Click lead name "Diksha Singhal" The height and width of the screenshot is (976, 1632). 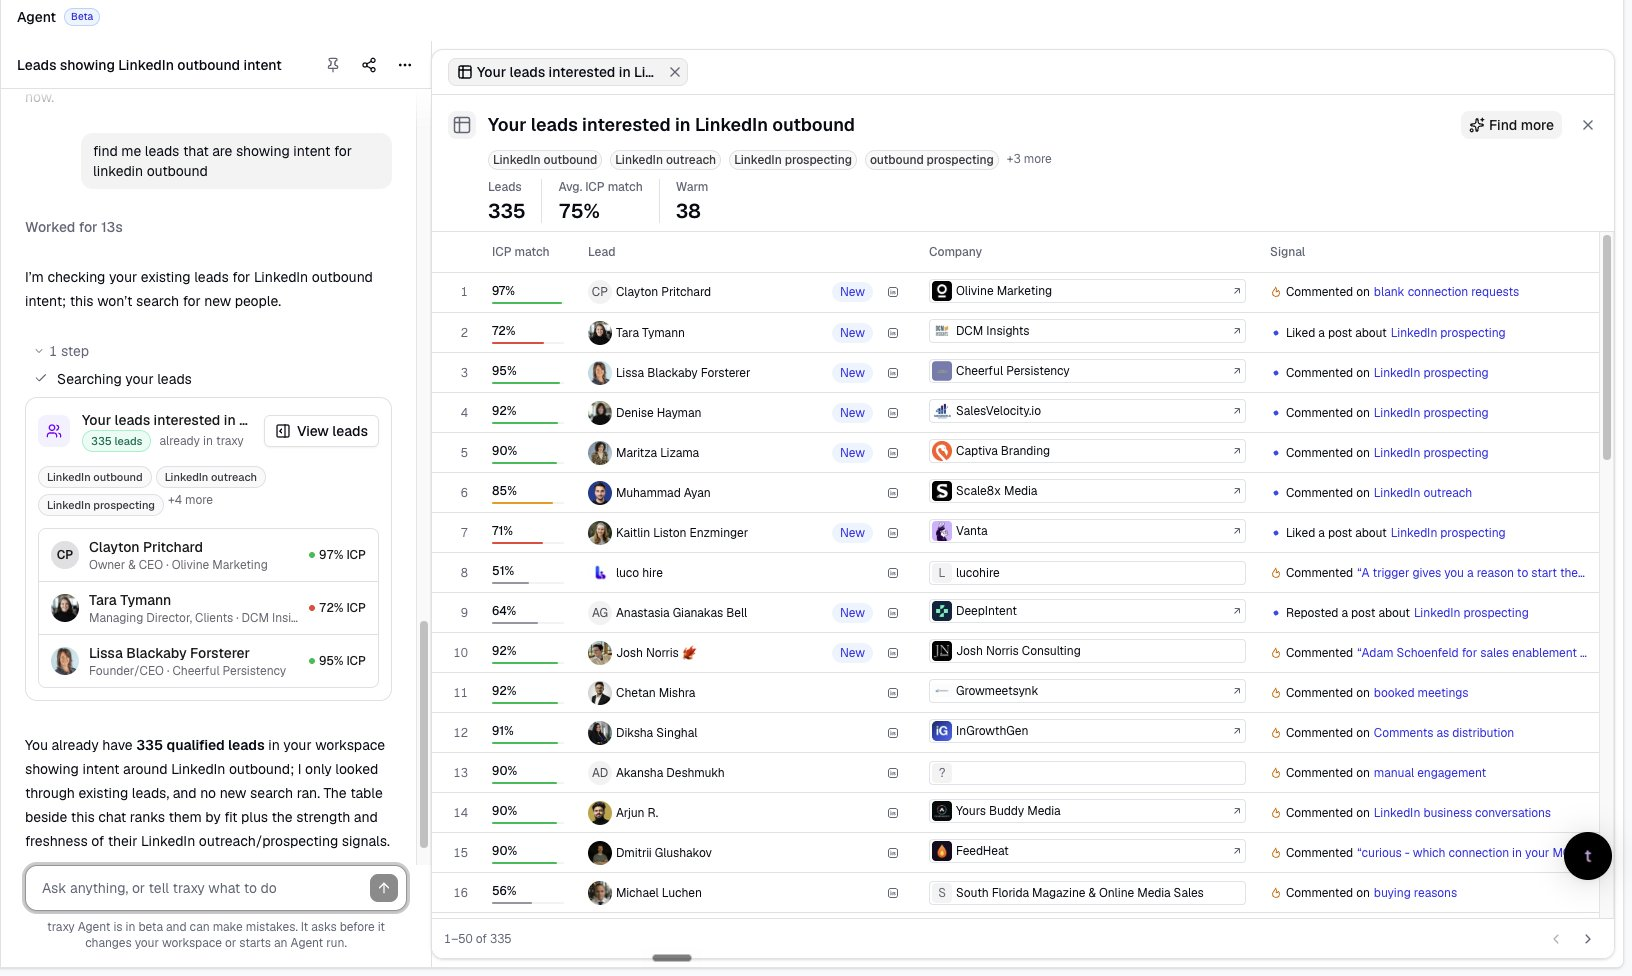pos(656,733)
